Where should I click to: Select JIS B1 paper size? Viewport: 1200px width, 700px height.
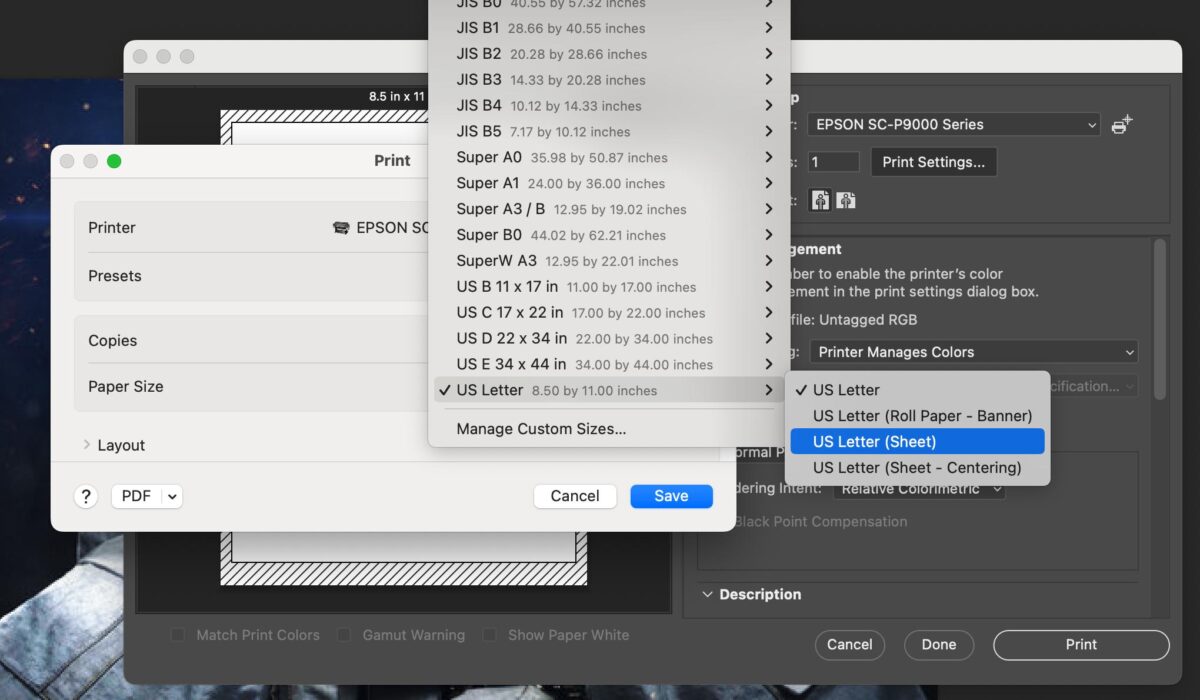pos(609,27)
